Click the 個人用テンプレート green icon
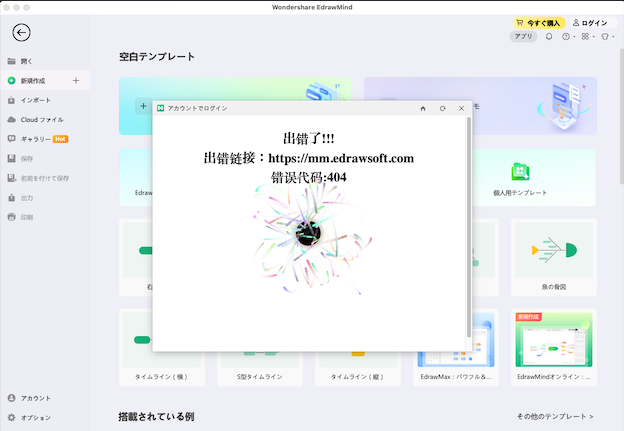The width and height of the screenshot is (624, 431). 520,172
